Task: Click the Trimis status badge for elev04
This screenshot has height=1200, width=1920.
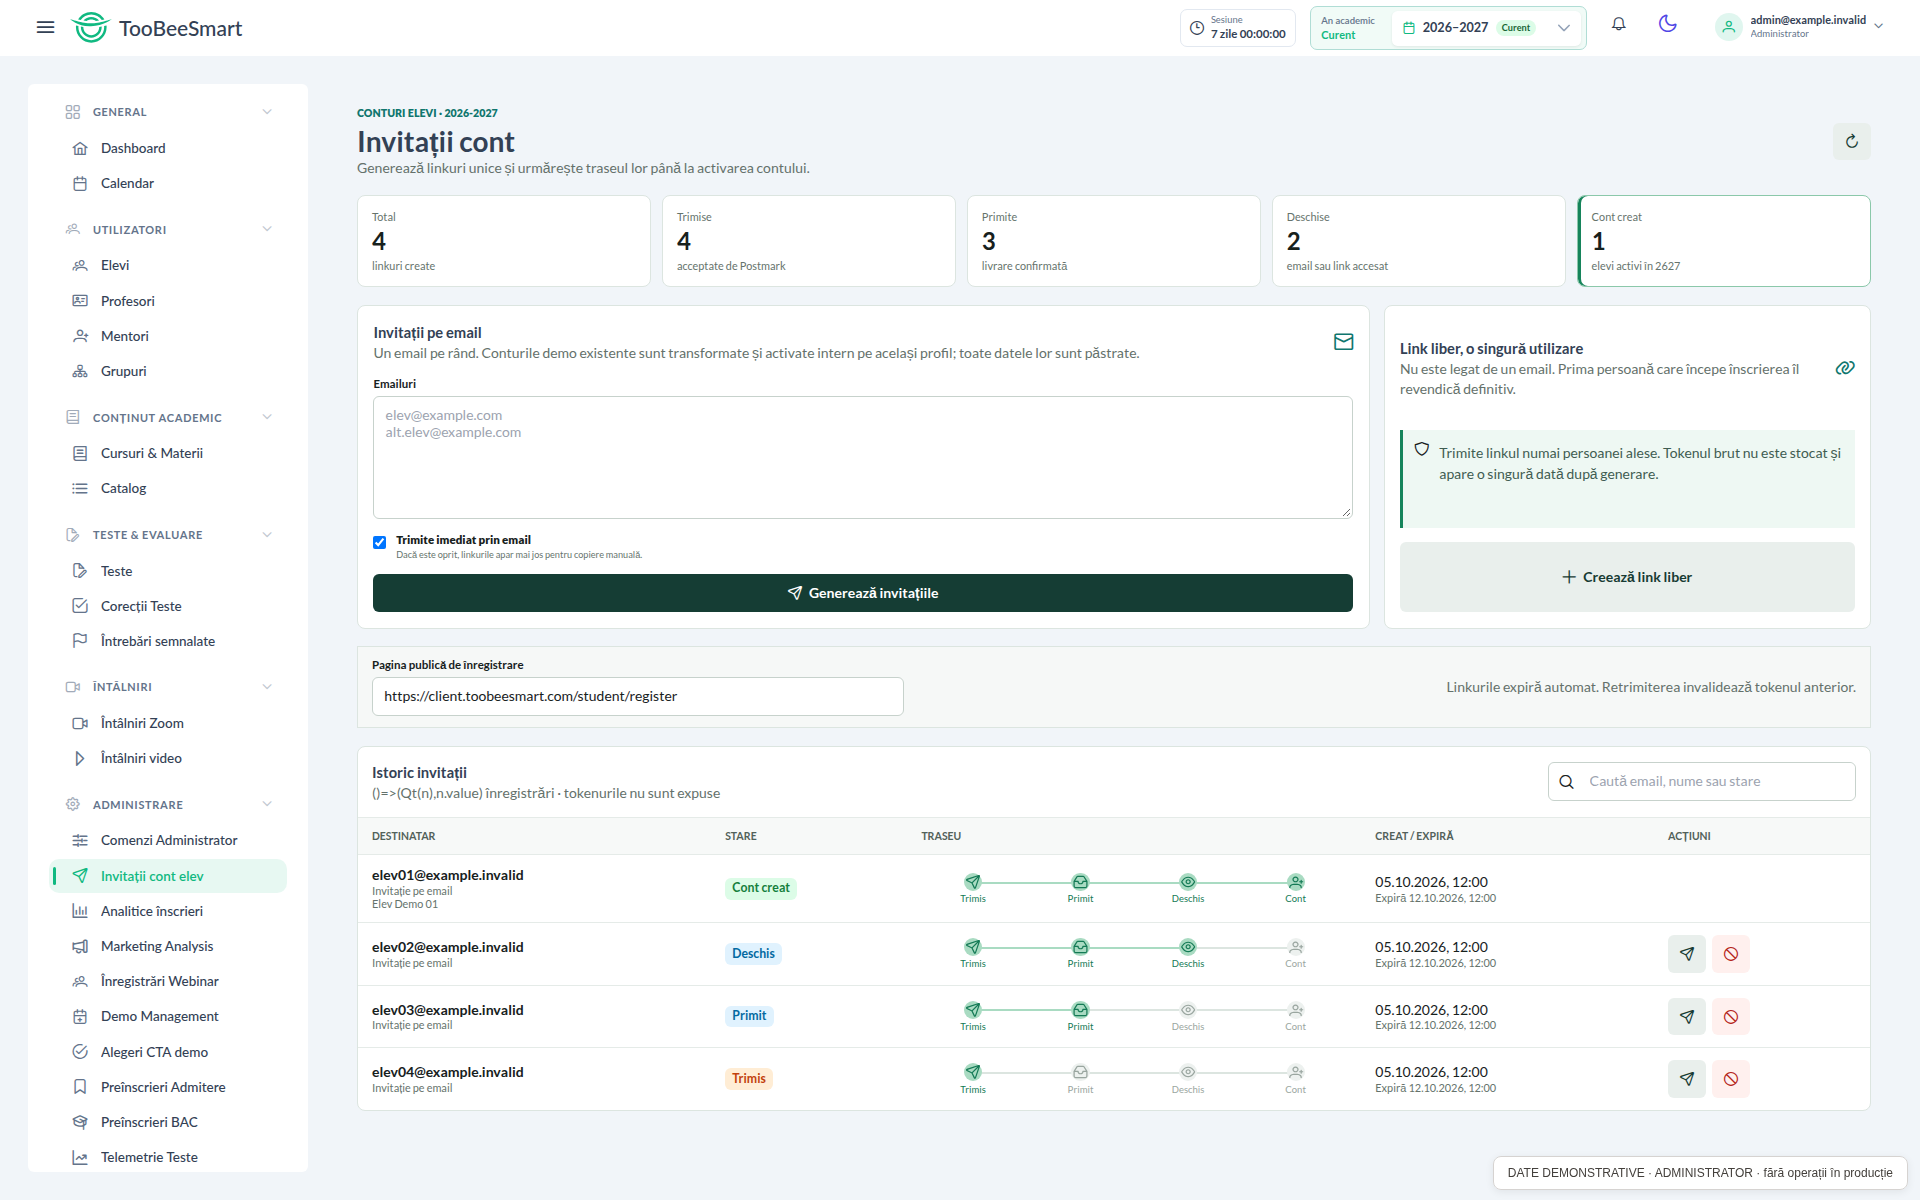Action: tap(748, 1079)
